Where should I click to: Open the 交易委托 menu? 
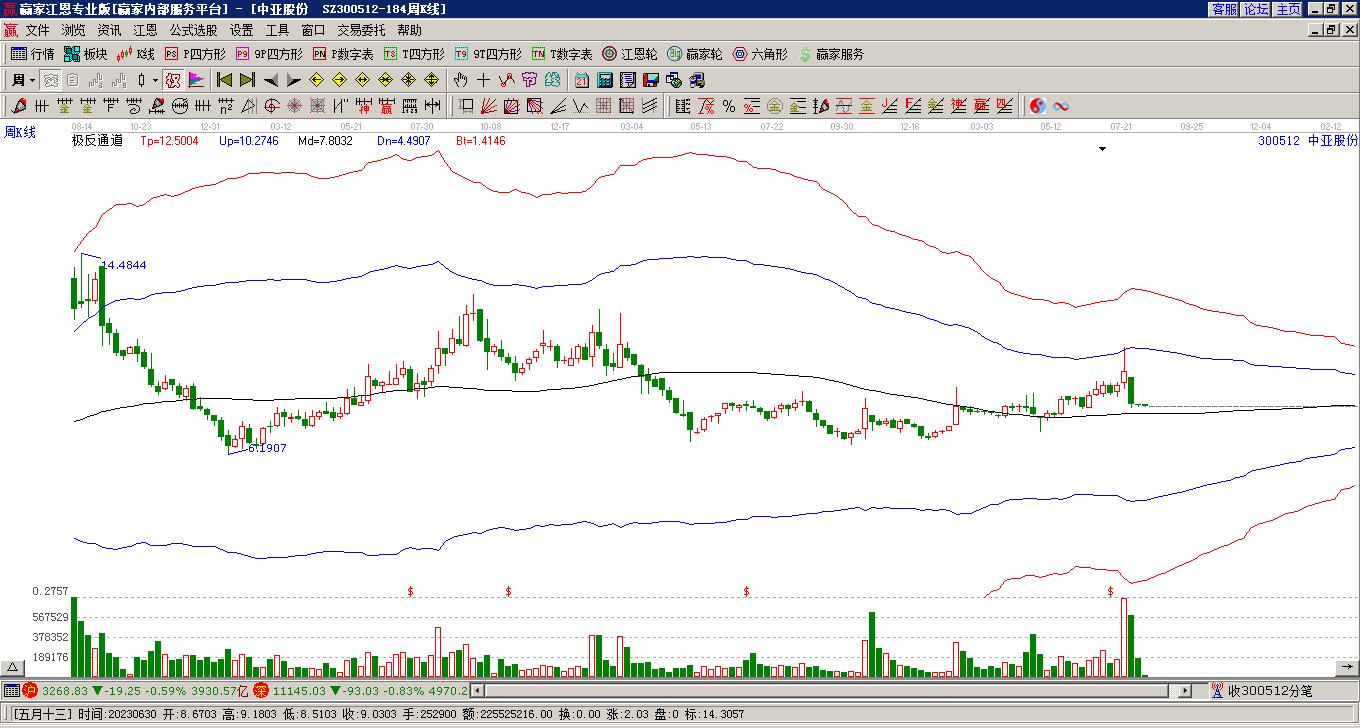(x=361, y=31)
